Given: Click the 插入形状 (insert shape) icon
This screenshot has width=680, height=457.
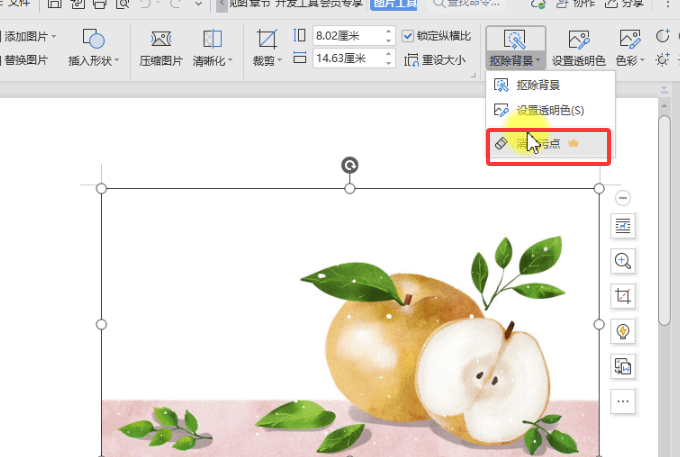Looking at the screenshot, I should tap(94, 40).
